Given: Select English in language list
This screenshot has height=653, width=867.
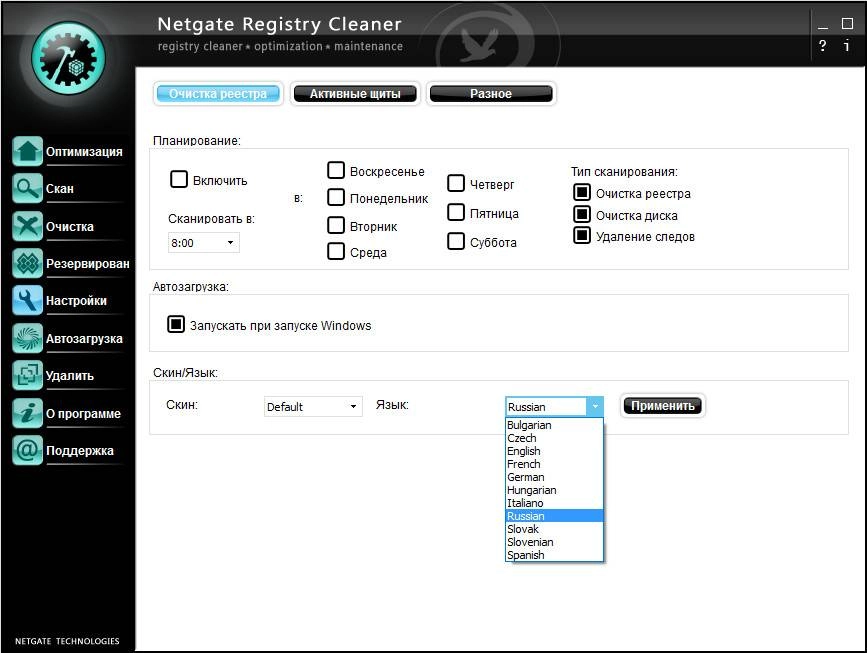Looking at the screenshot, I should (x=554, y=451).
